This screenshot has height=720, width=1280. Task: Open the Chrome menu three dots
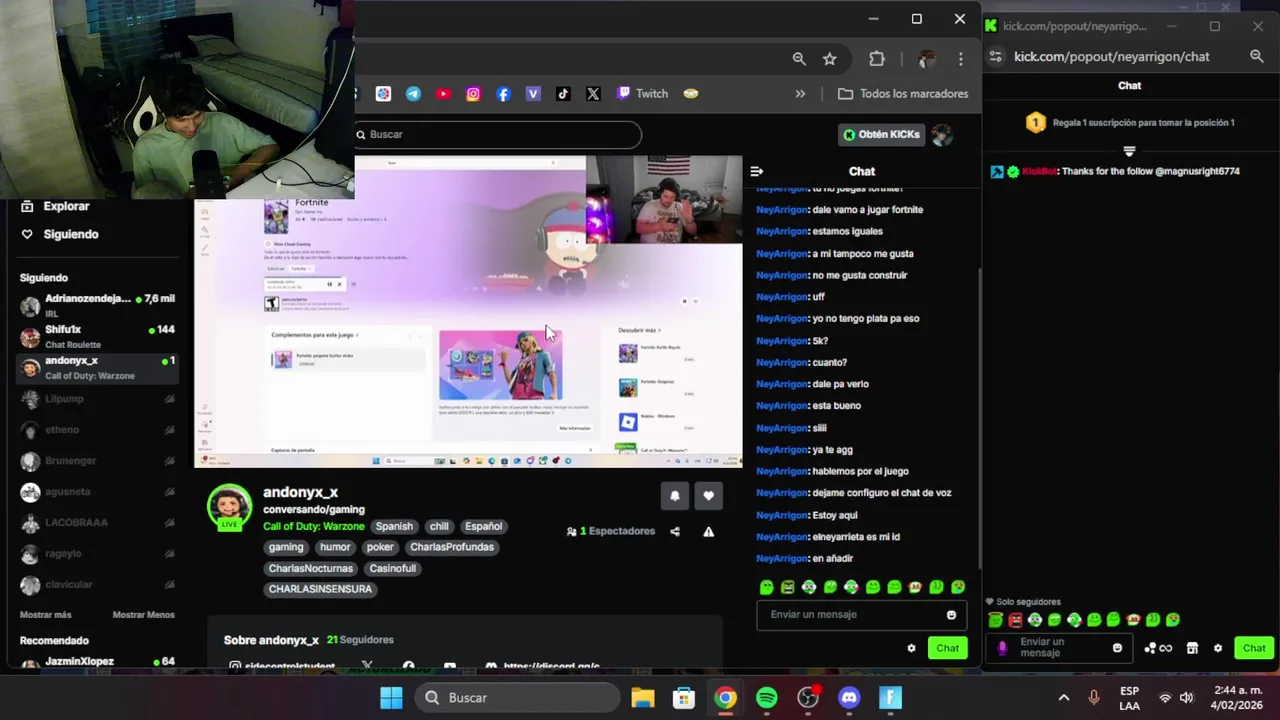coord(961,59)
